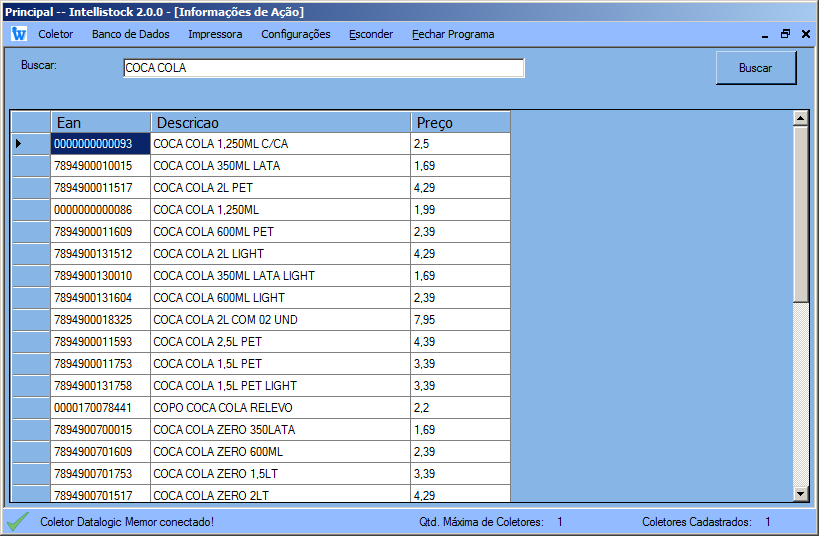The height and width of the screenshot is (536, 819).
Task: Click price cell 2,2
Action: coord(461,407)
